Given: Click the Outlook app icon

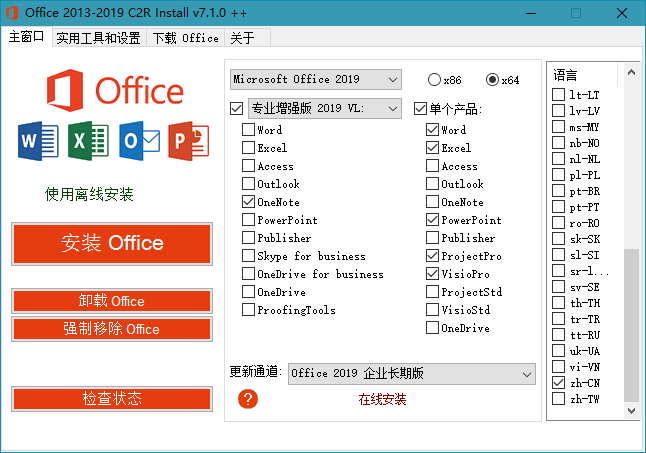Looking at the screenshot, I should (139, 141).
